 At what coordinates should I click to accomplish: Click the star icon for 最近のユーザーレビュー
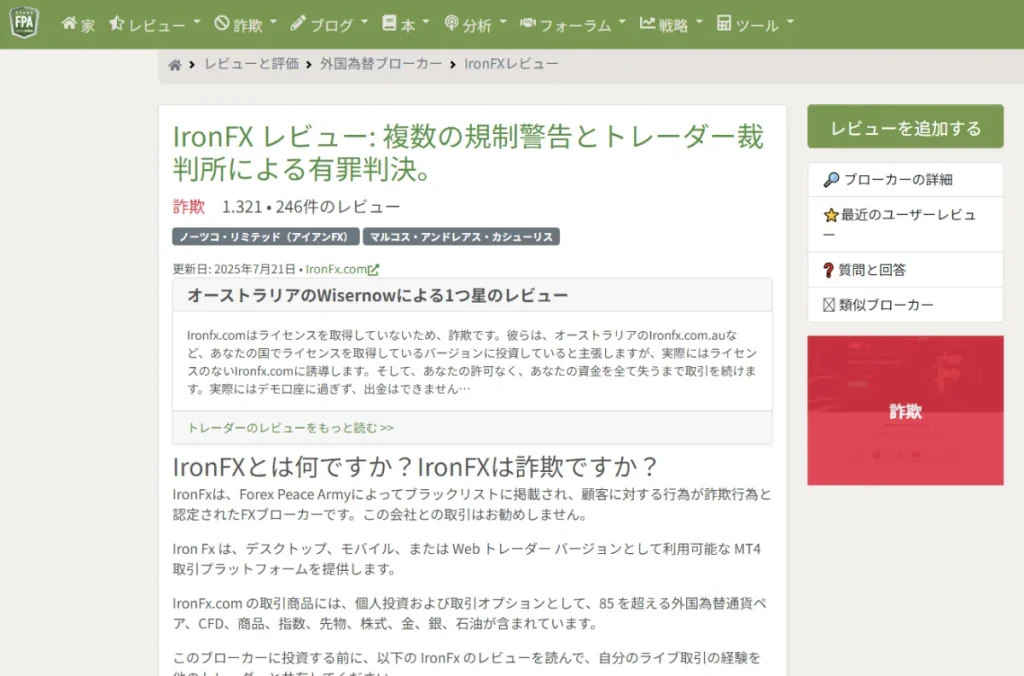834,212
